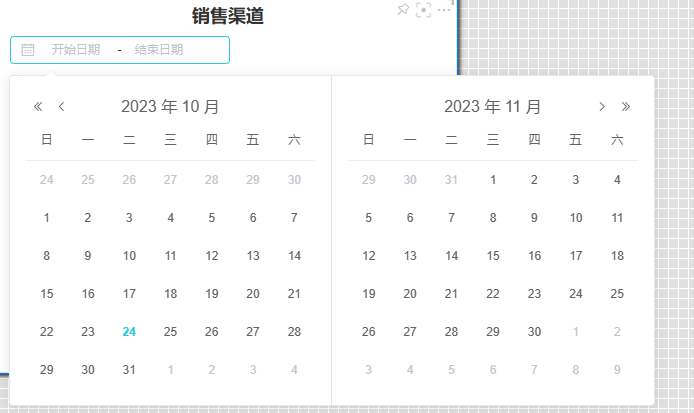The width and height of the screenshot is (694, 413).
Task: Select greyed-out December 9 in right calendar
Action: pyautogui.click(x=617, y=370)
